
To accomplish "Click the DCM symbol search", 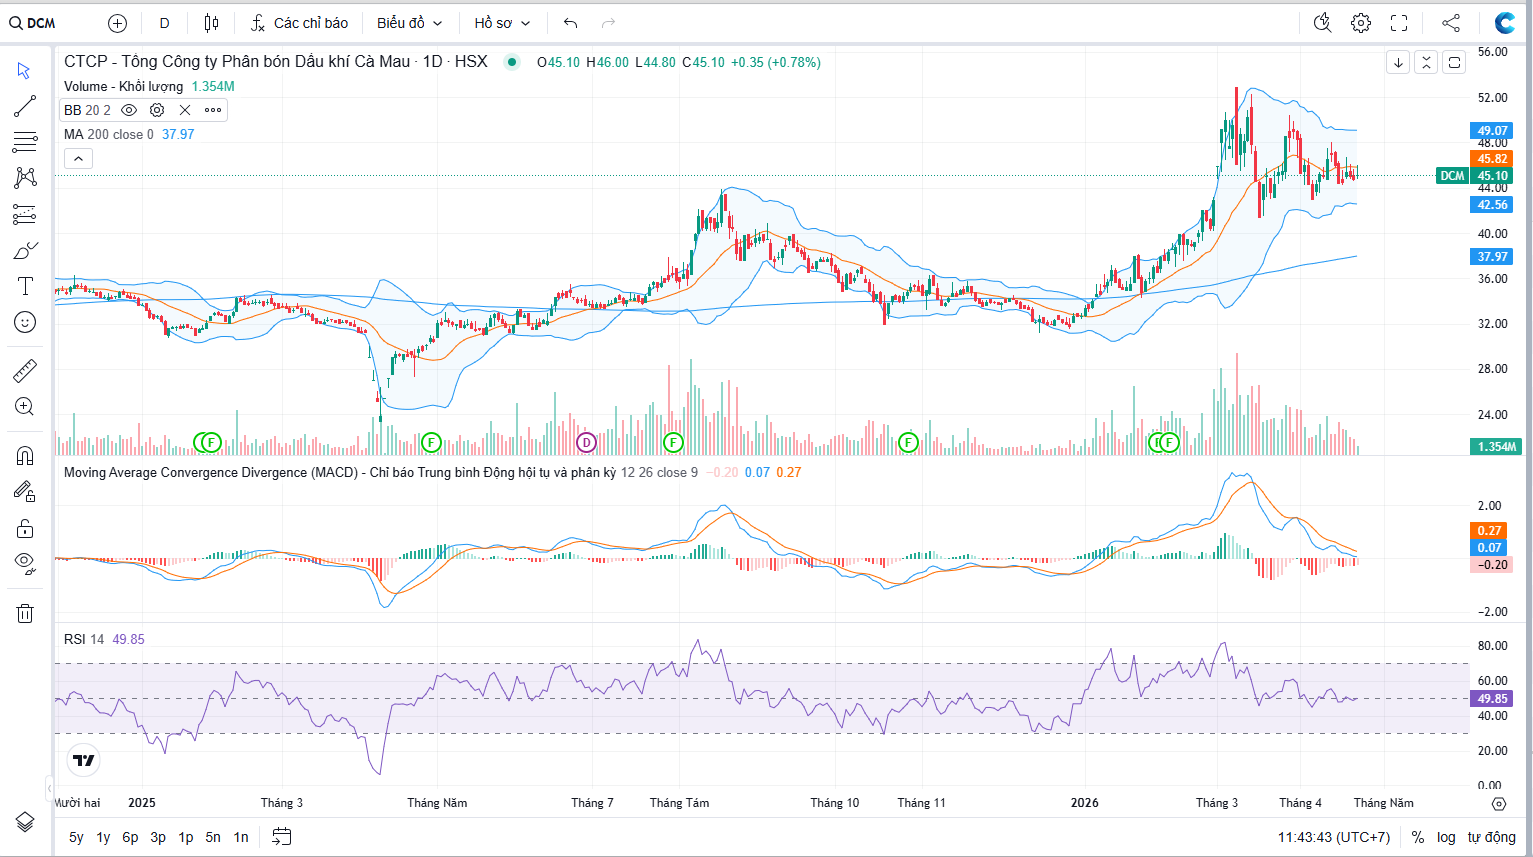I will click(33, 23).
